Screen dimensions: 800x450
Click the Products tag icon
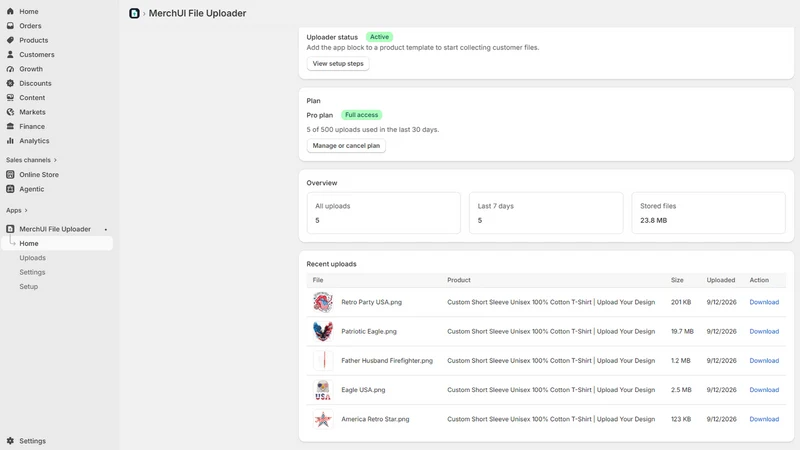pos(10,40)
